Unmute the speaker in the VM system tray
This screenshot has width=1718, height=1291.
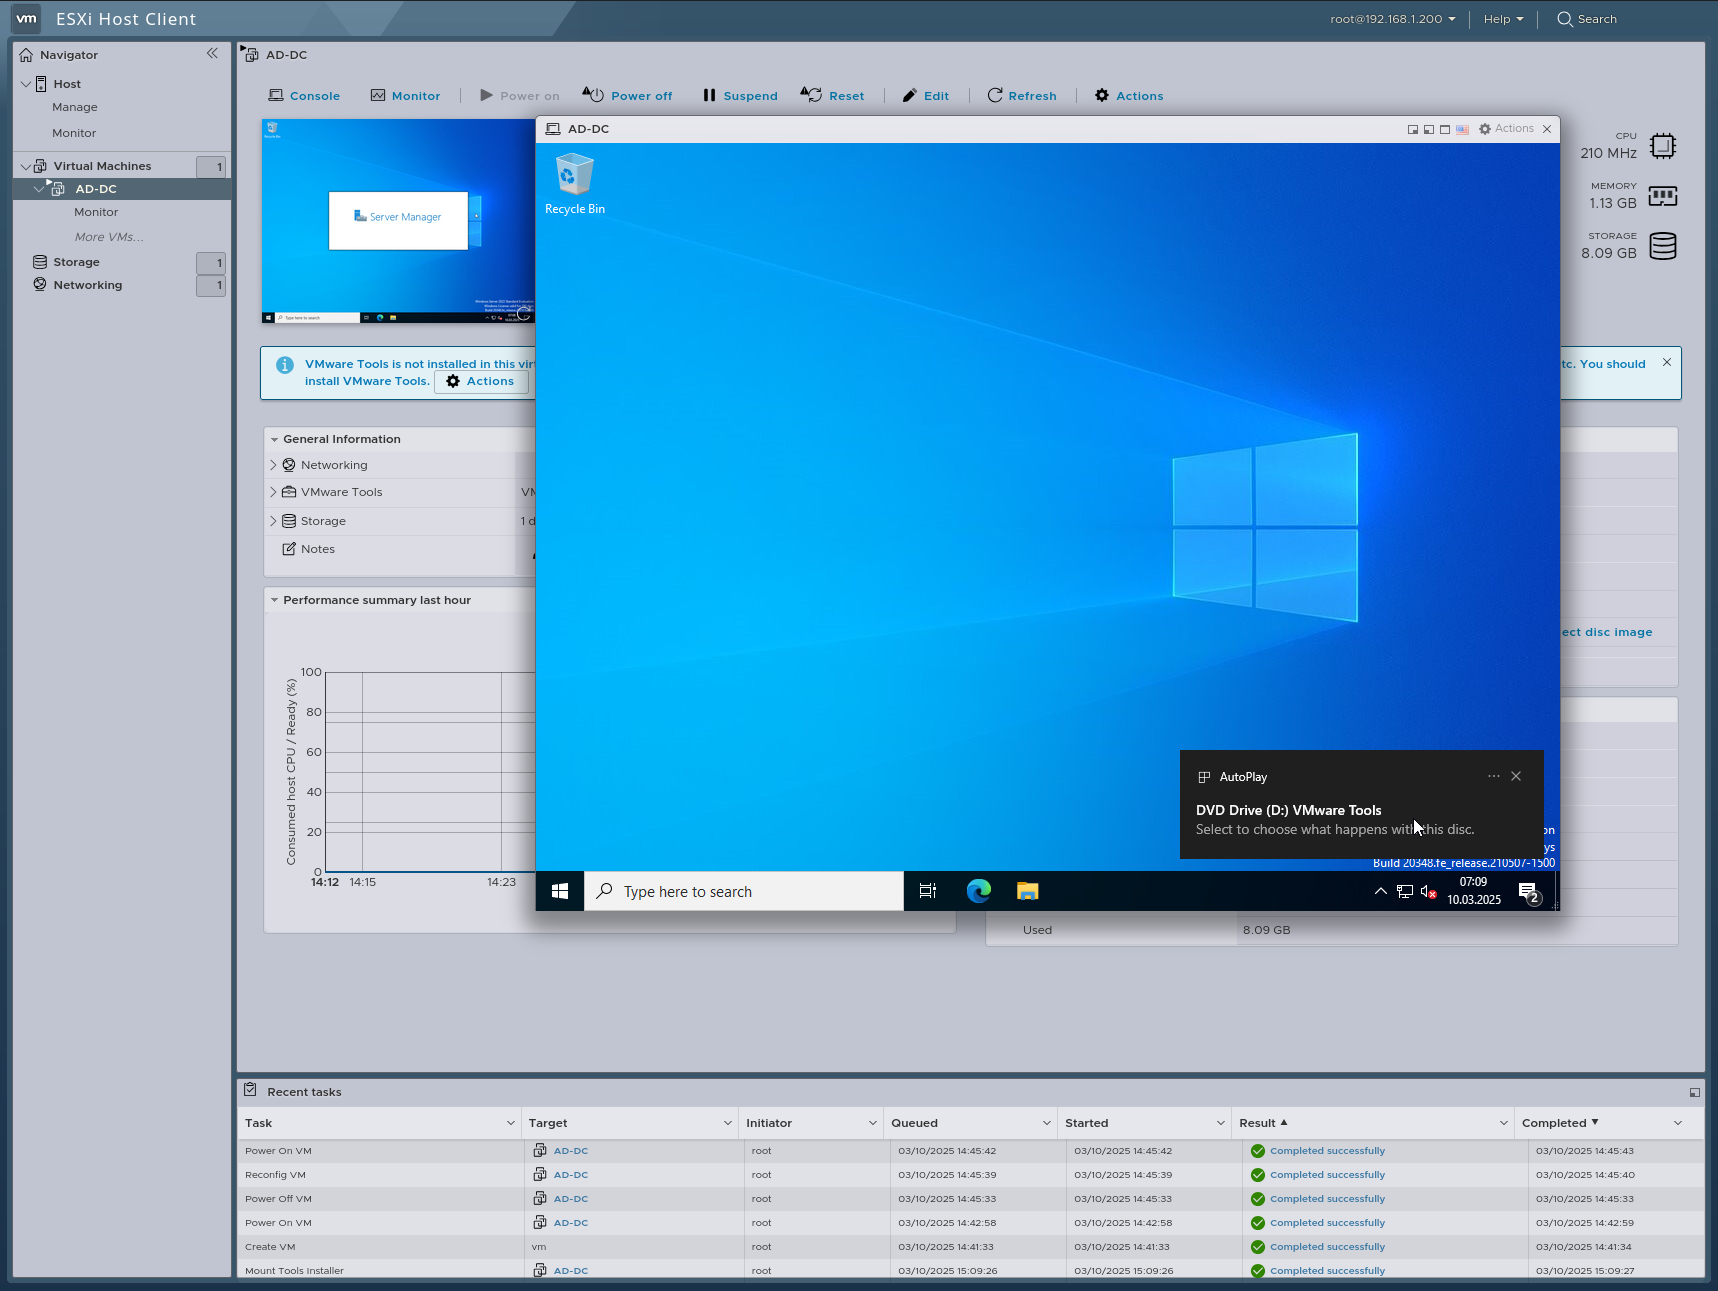1428,891
